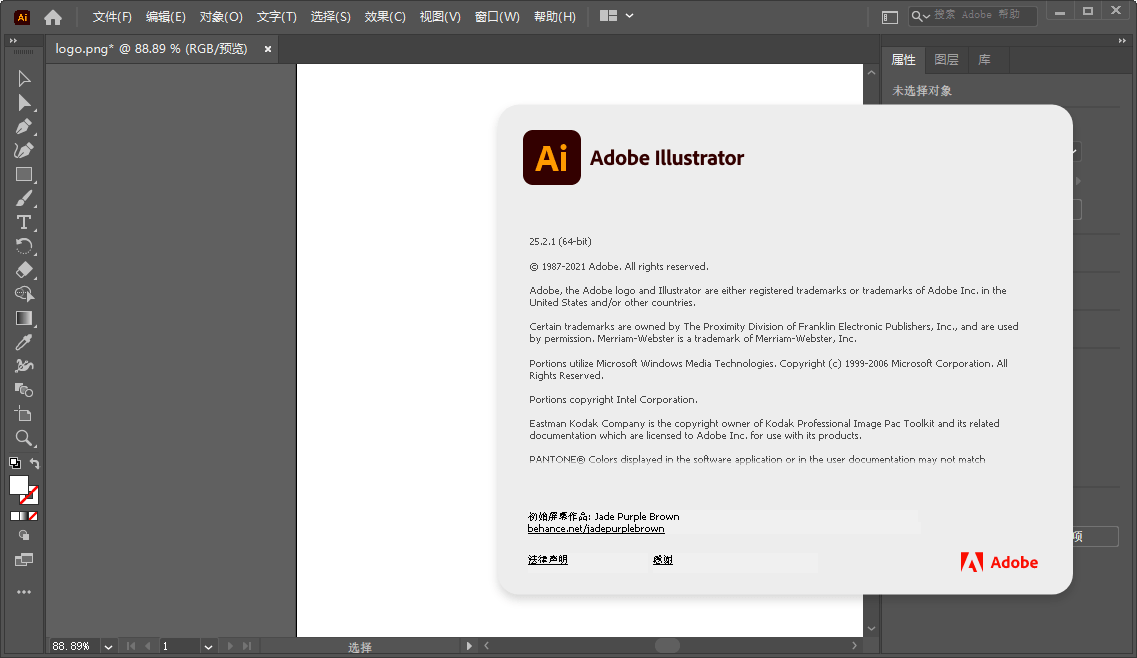Select the Zoom tool
The image size is (1137, 658).
point(24,438)
